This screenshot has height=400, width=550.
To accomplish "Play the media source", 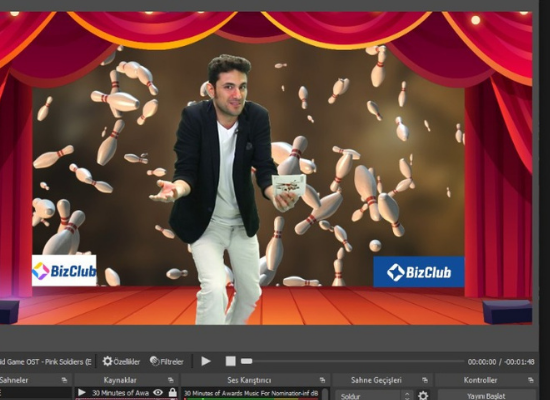I will 206,361.
